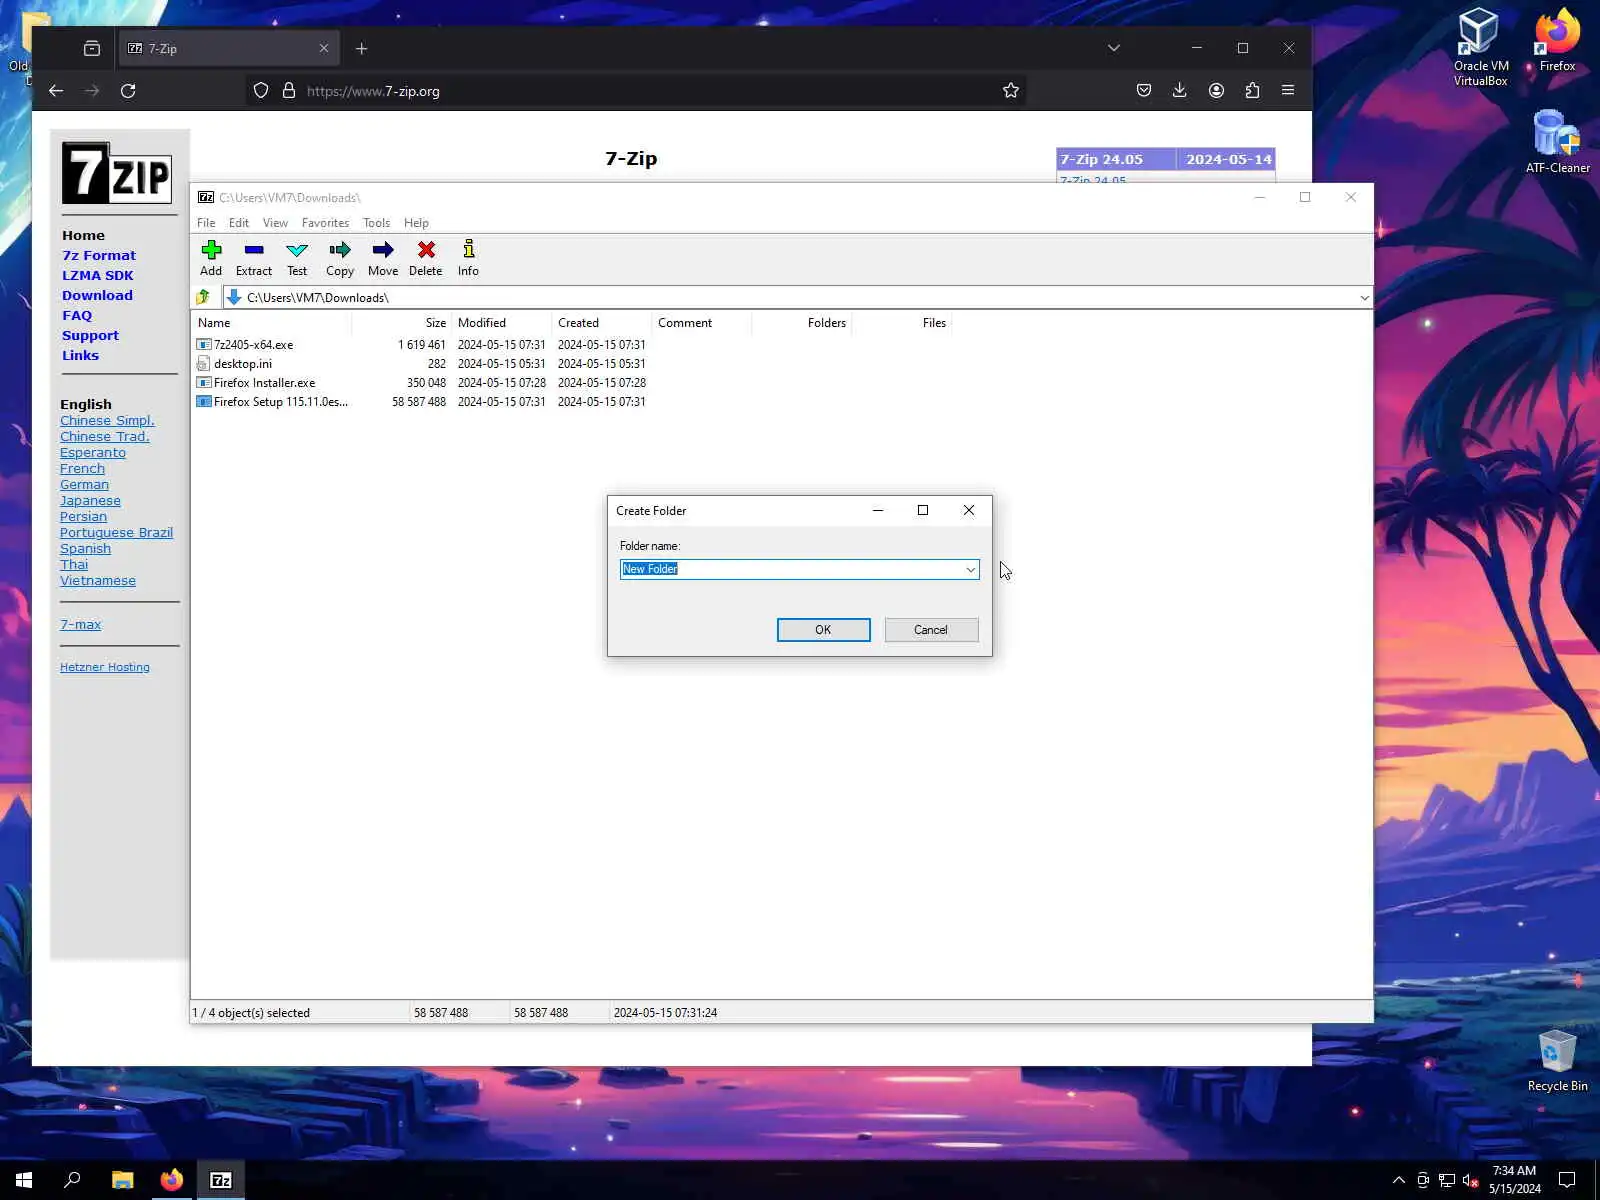The height and width of the screenshot is (1200, 1600).
Task: Open the Favorites menu in 7-Zip
Action: [x=326, y=223]
